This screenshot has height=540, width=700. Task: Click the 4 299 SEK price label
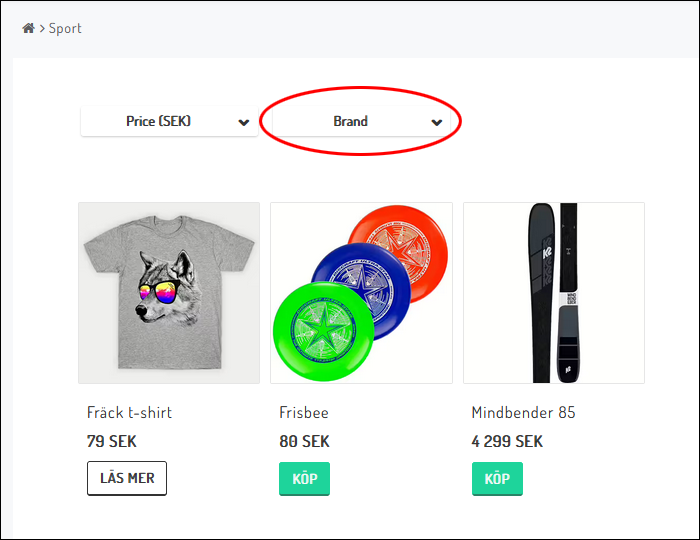(x=507, y=441)
